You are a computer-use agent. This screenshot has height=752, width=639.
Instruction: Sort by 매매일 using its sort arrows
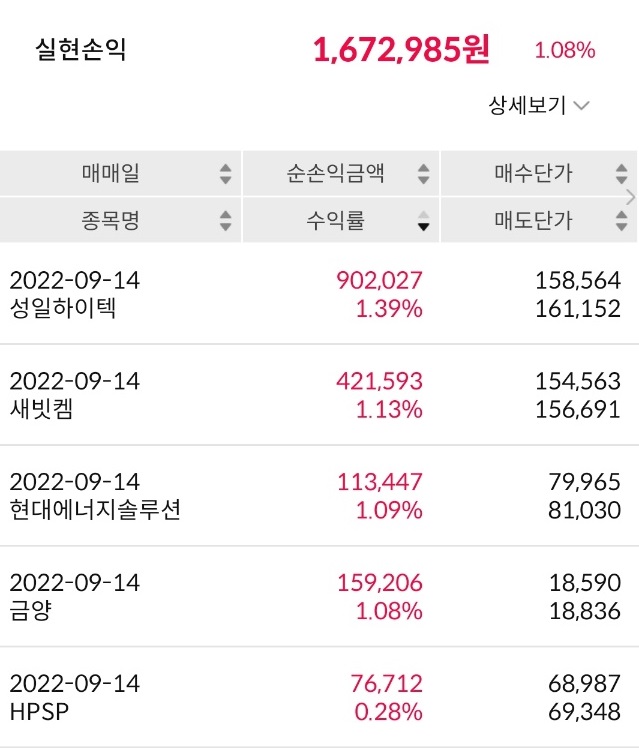(x=225, y=174)
